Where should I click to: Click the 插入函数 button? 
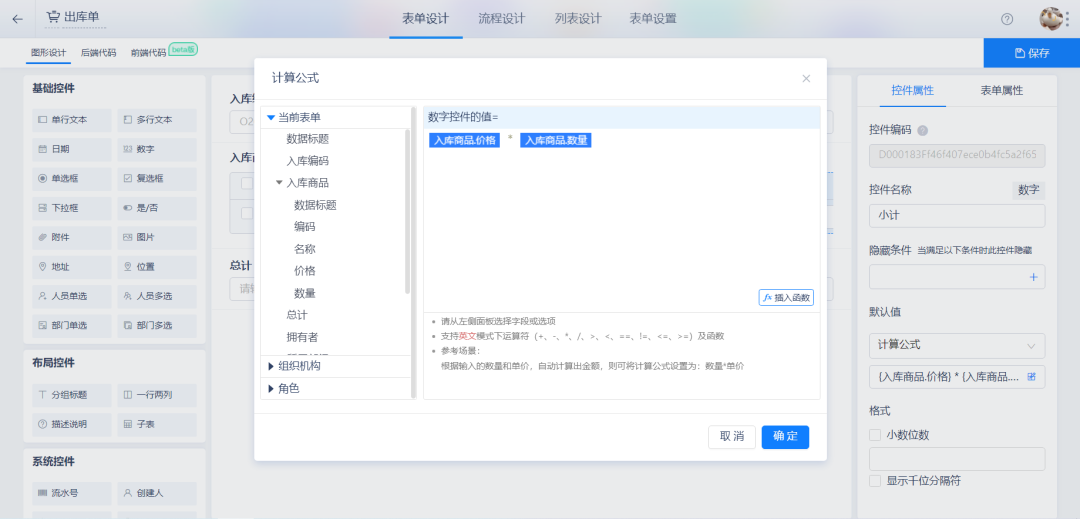click(786, 297)
